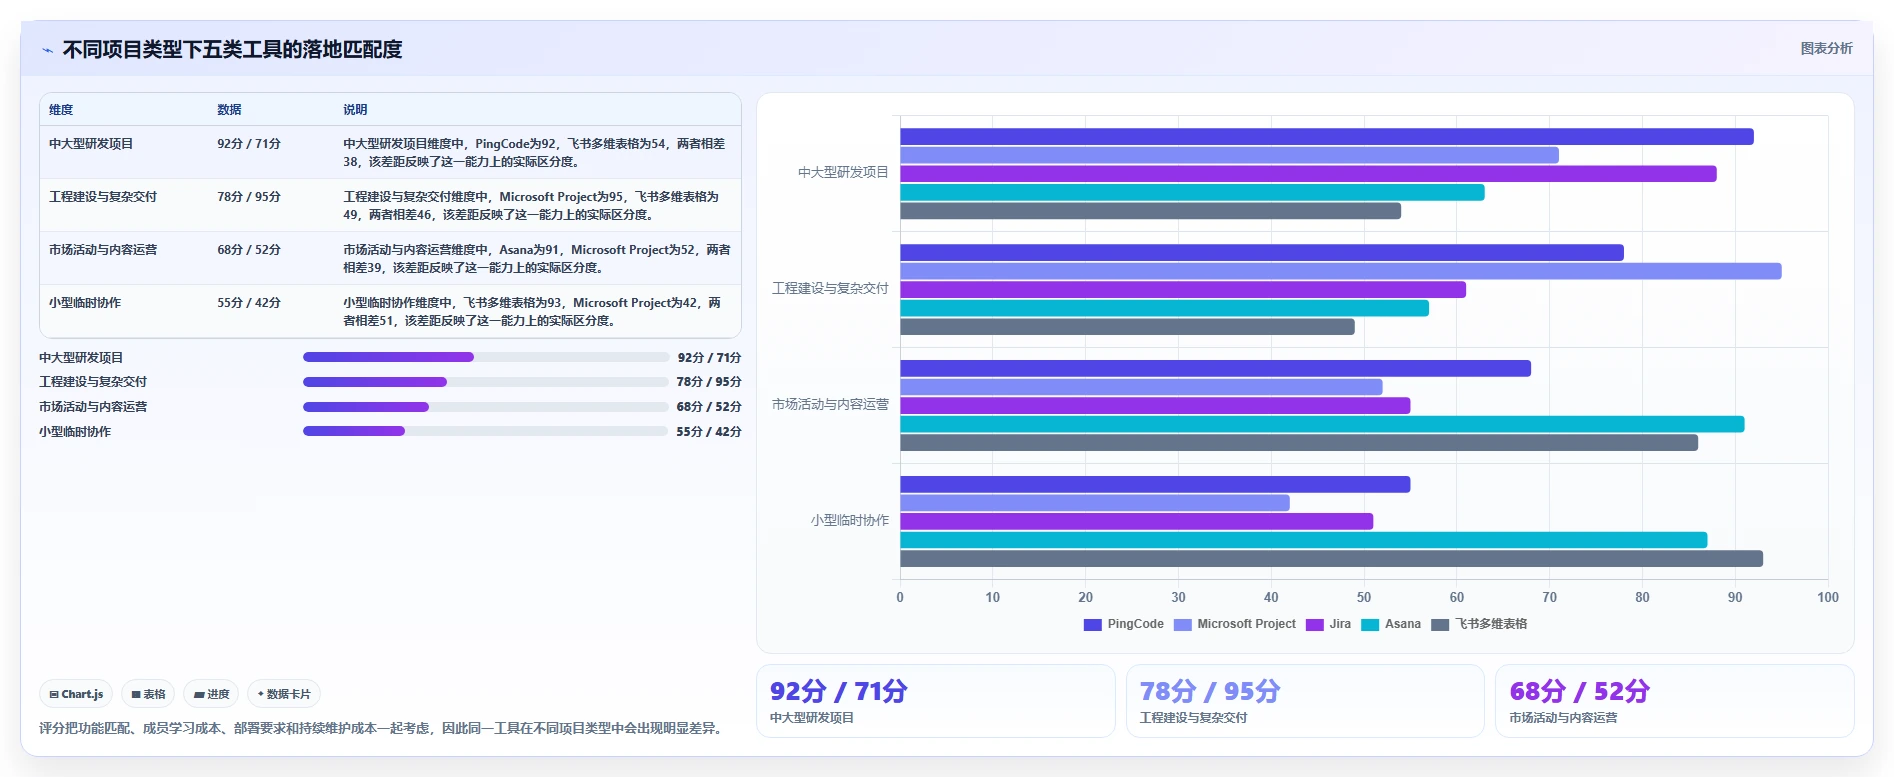This screenshot has height=777, width=1894.
Task: Click the 市场活动与内容运营 progress bar
Action: (486, 407)
